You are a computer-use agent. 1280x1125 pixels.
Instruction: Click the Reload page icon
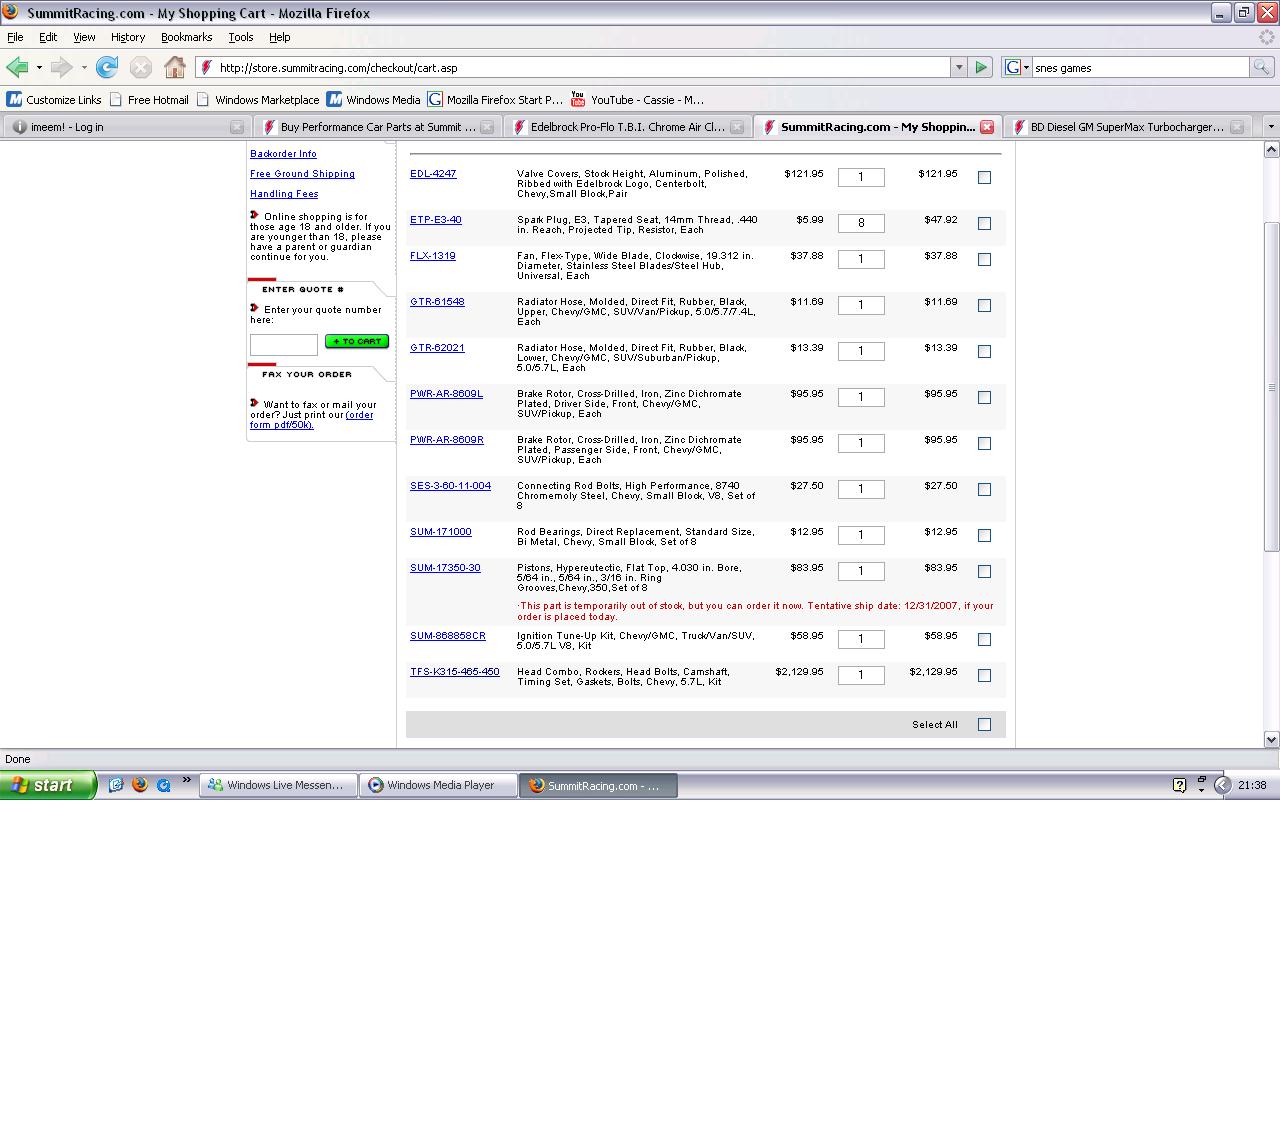coord(107,68)
